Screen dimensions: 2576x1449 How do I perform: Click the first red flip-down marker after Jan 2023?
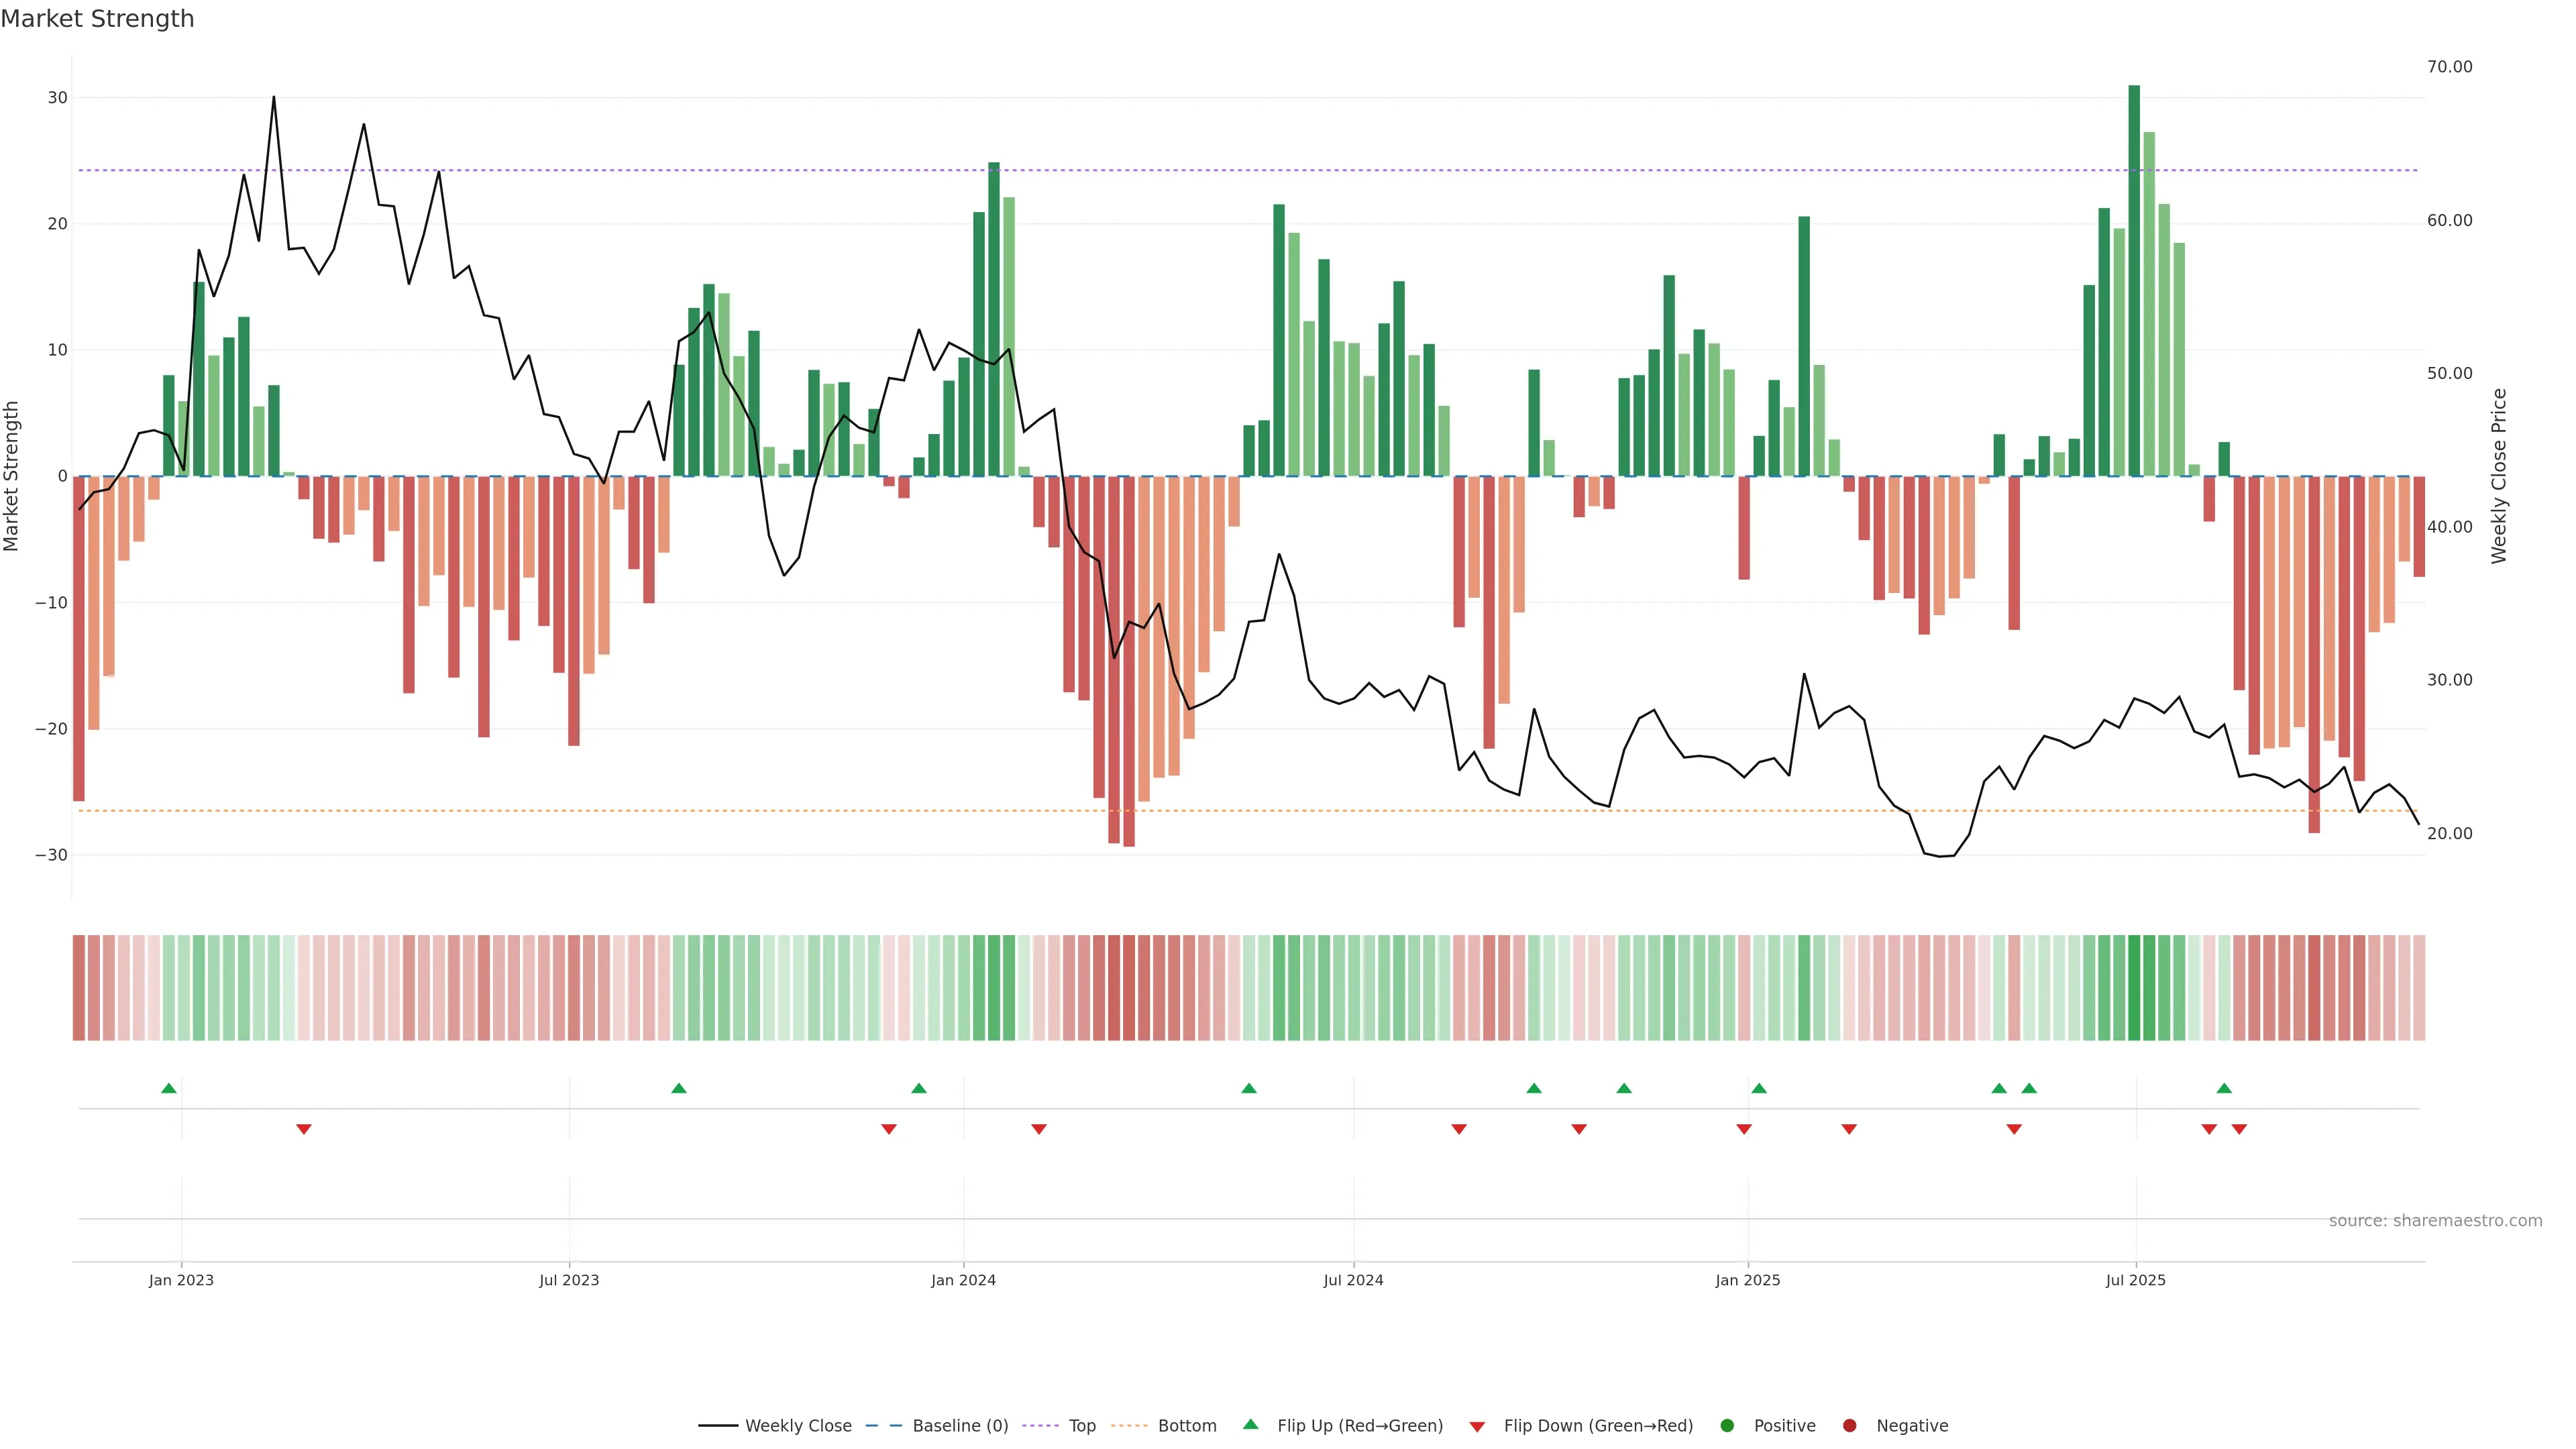(x=304, y=1129)
